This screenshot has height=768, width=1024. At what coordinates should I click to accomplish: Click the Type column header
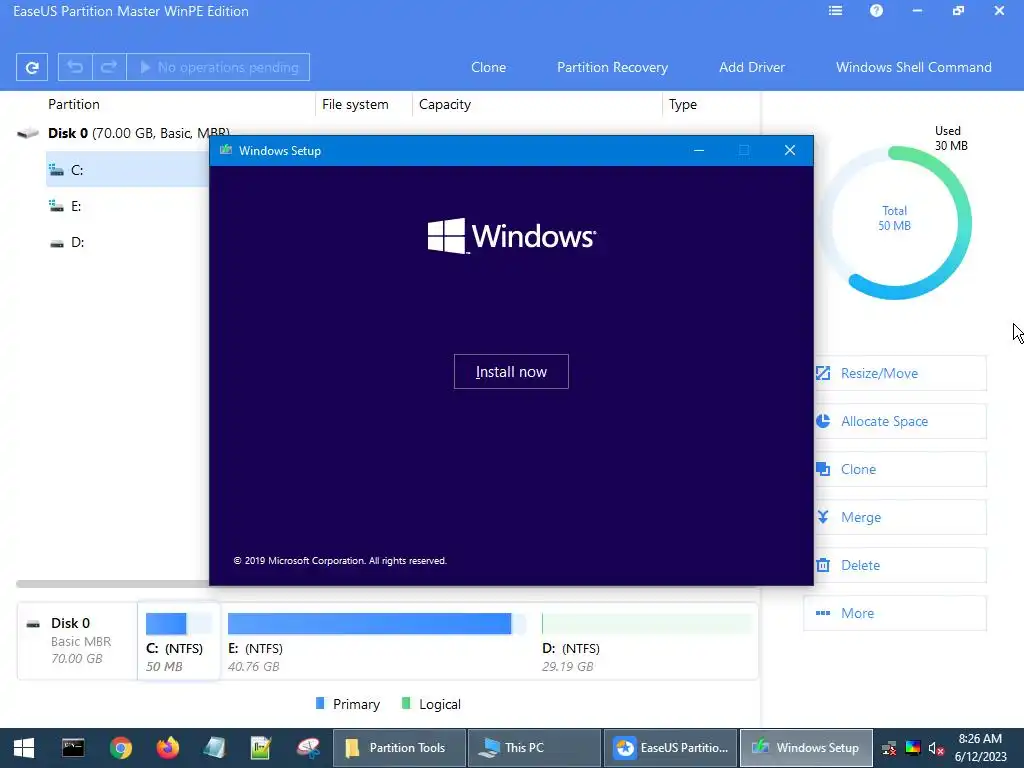tap(682, 104)
